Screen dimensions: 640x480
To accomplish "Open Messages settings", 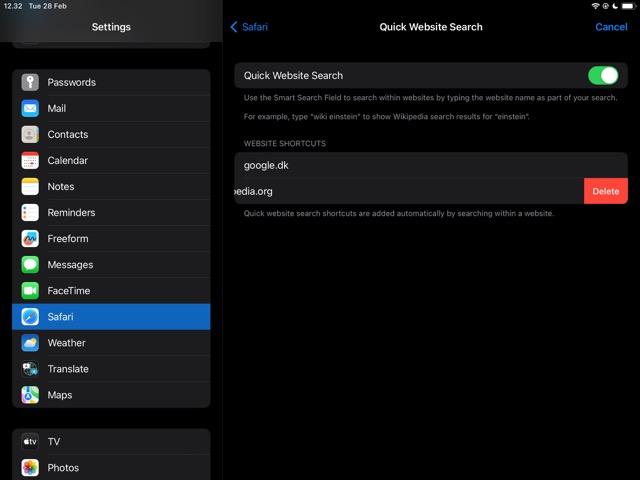I will [70, 265].
